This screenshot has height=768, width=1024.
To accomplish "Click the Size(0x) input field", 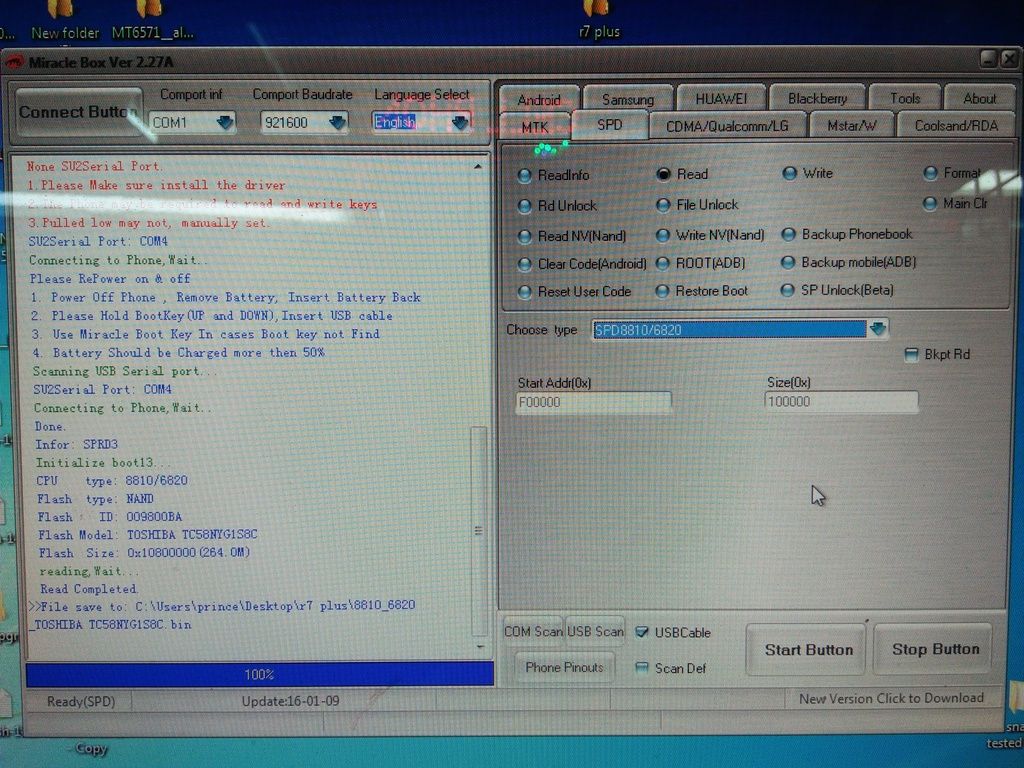I will point(841,402).
